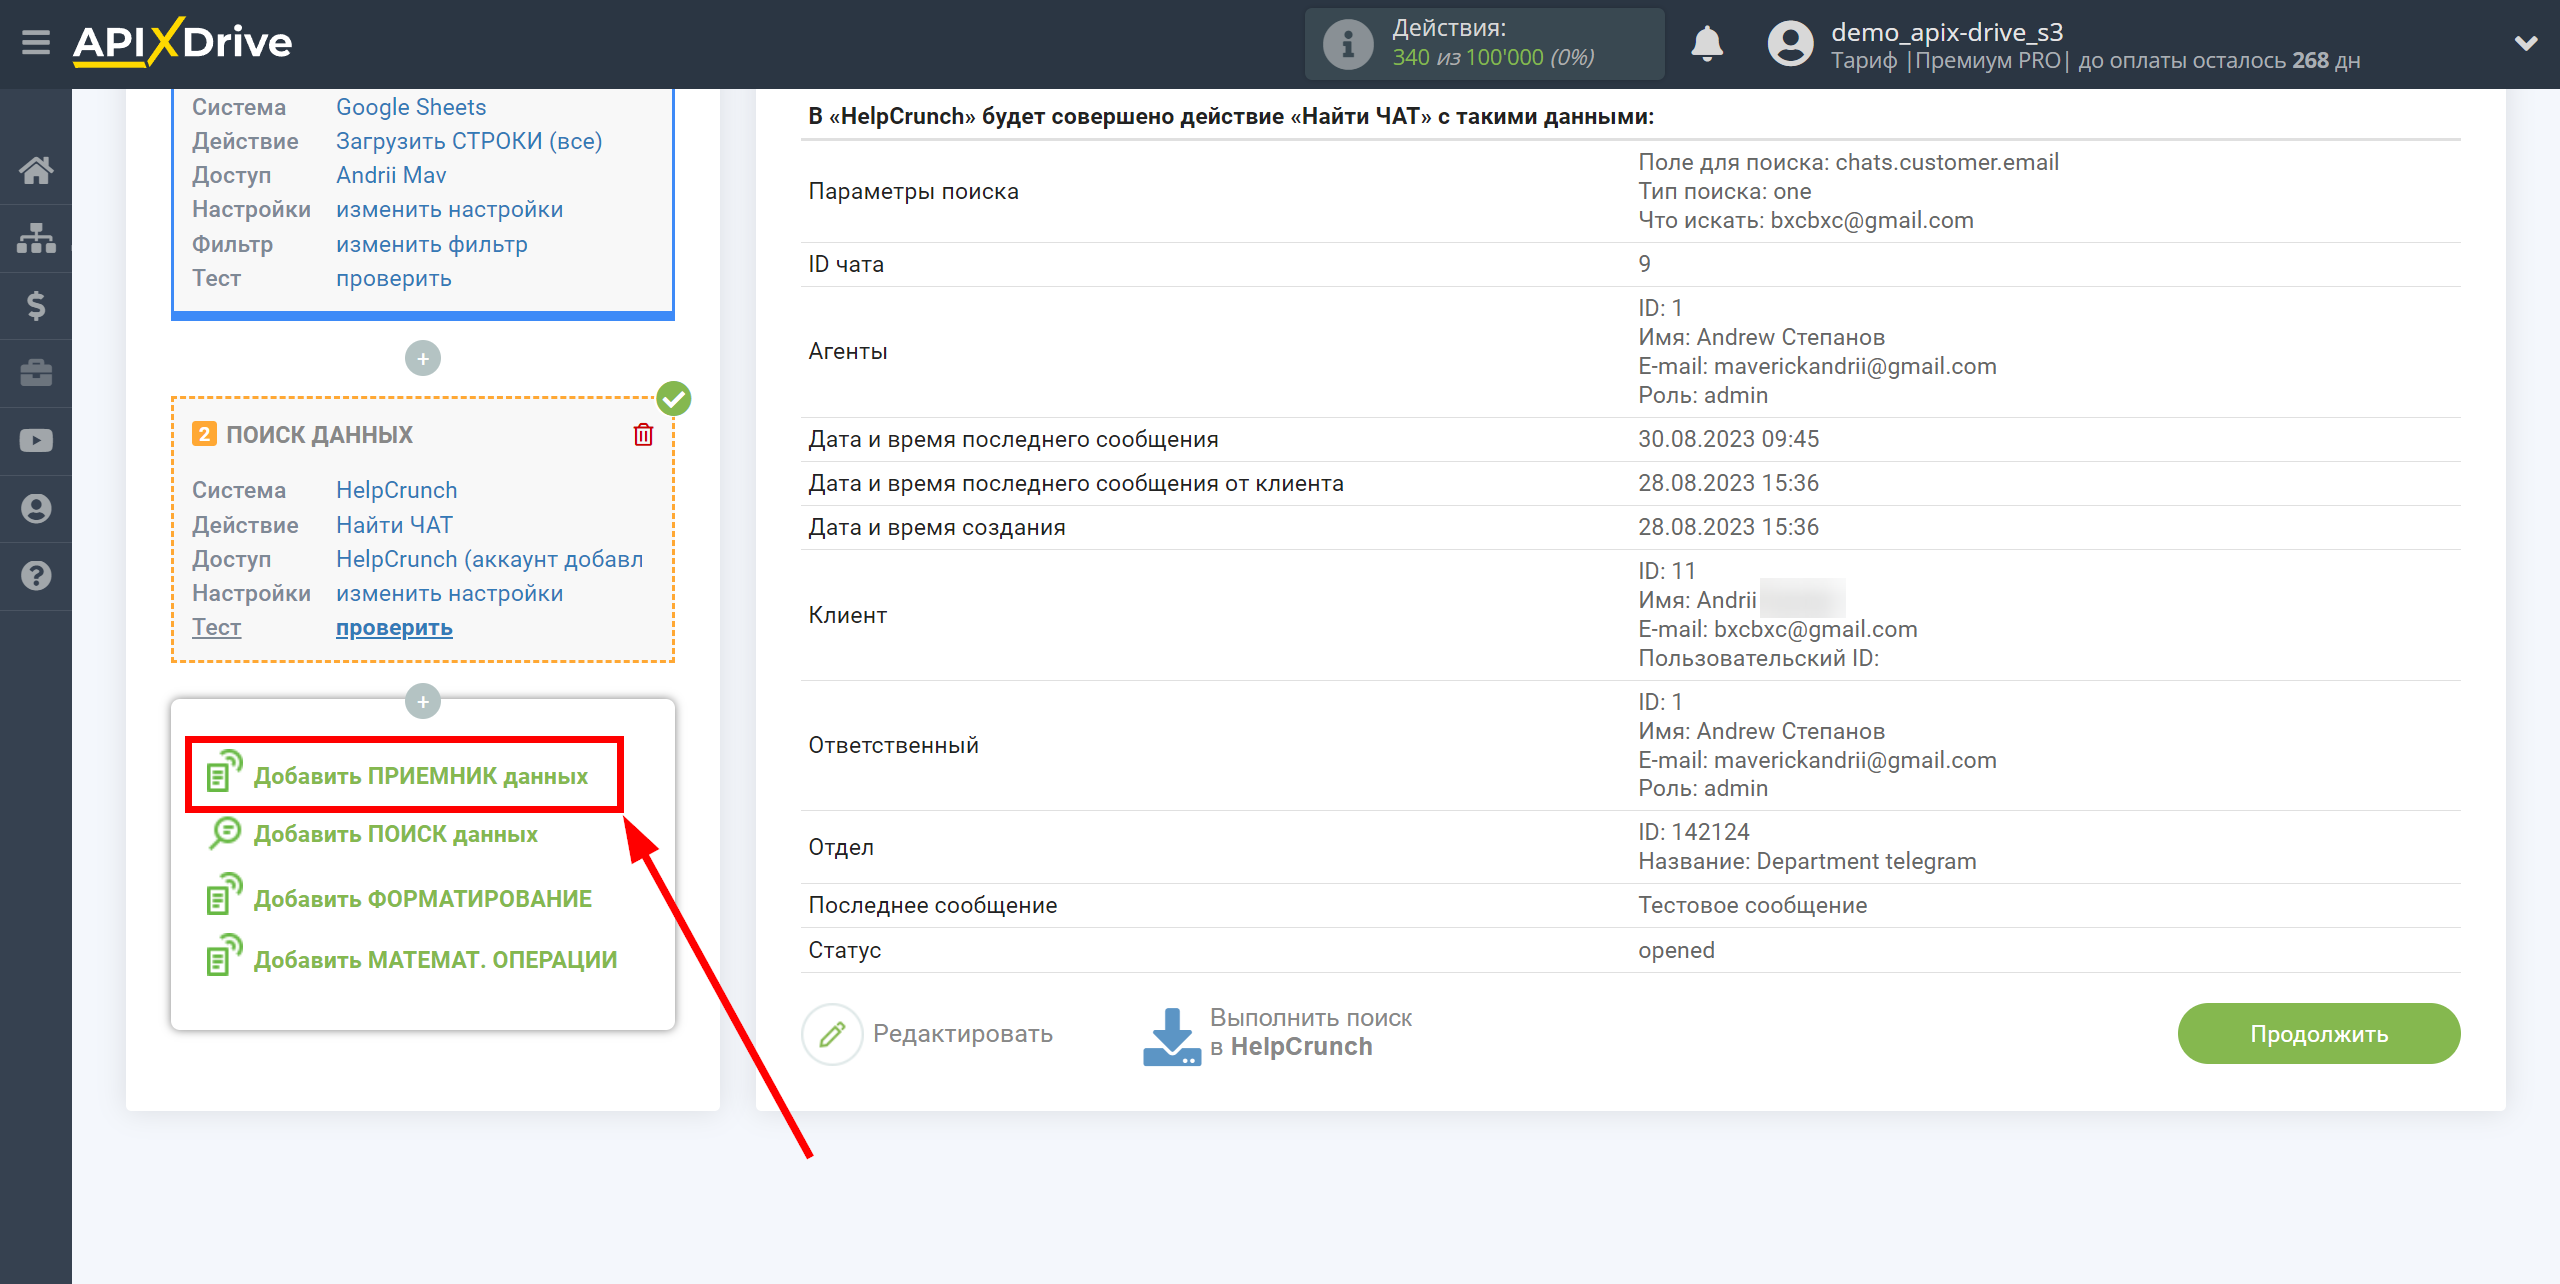Viewport: 2560px width, 1284px height.
Task: Open the notifications bell
Action: [1707, 44]
